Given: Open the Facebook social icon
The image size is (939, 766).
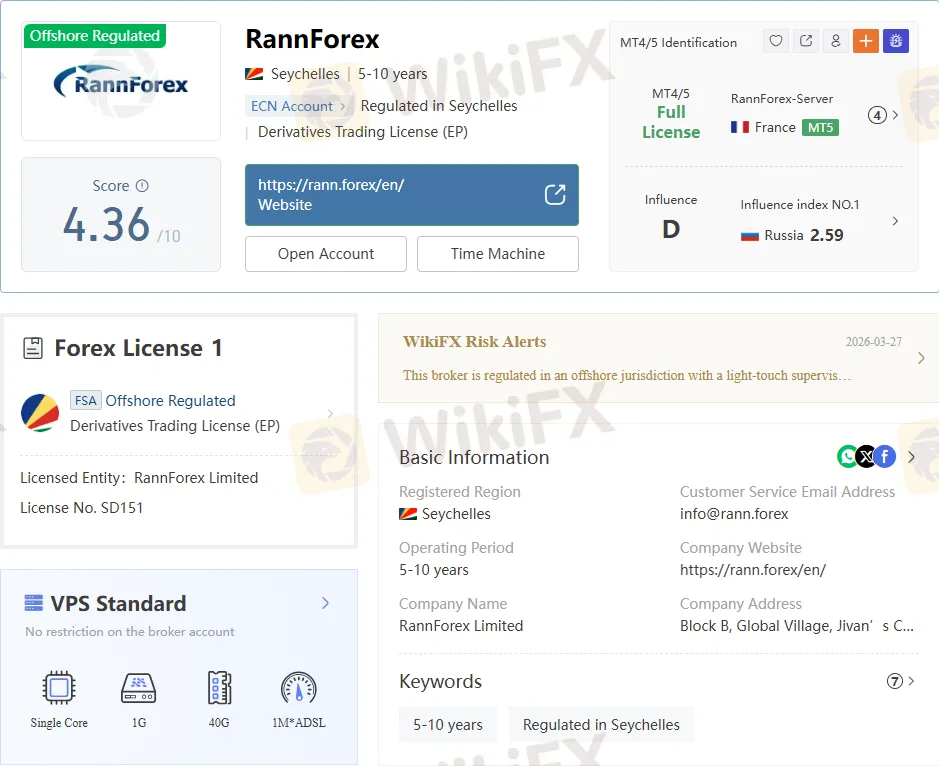Looking at the screenshot, I should [884, 457].
